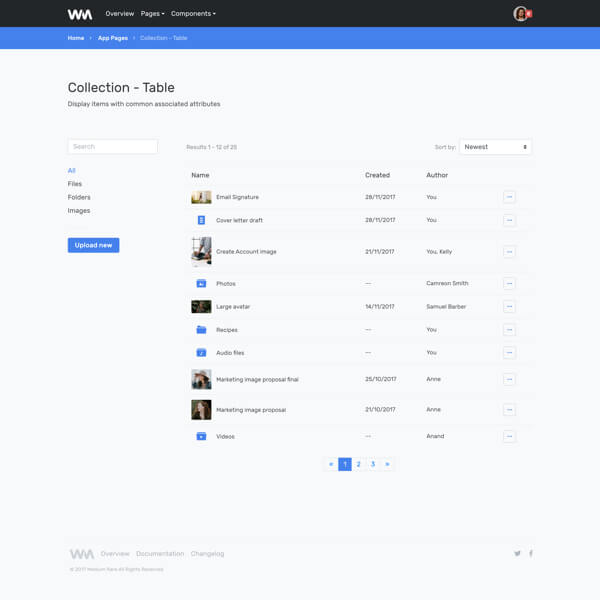
Task: Expand the Pages dropdown menu
Action: [x=152, y=14]
